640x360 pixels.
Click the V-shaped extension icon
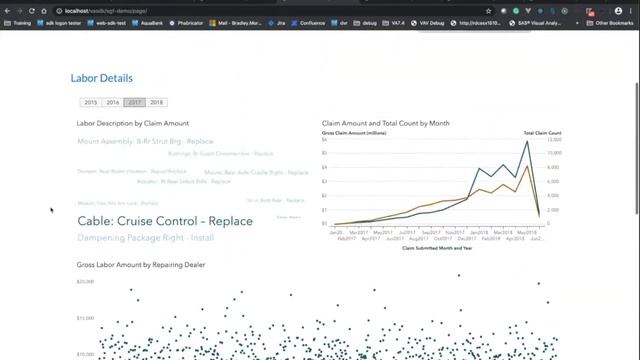528,11
